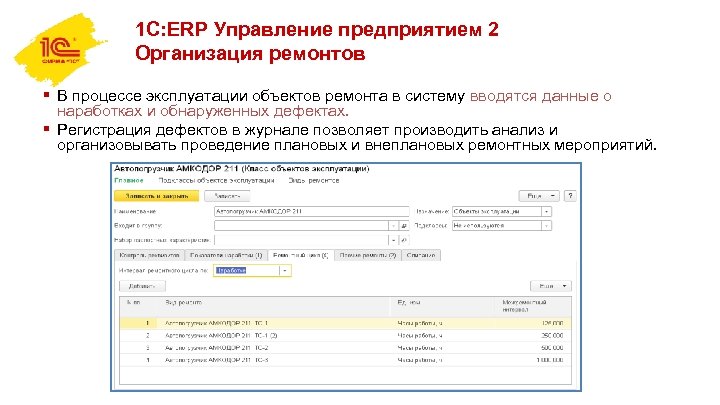This screenshot has width=720, height=405.
Task: Click the 'Добавить' button
Action: [x=142, y=286]
